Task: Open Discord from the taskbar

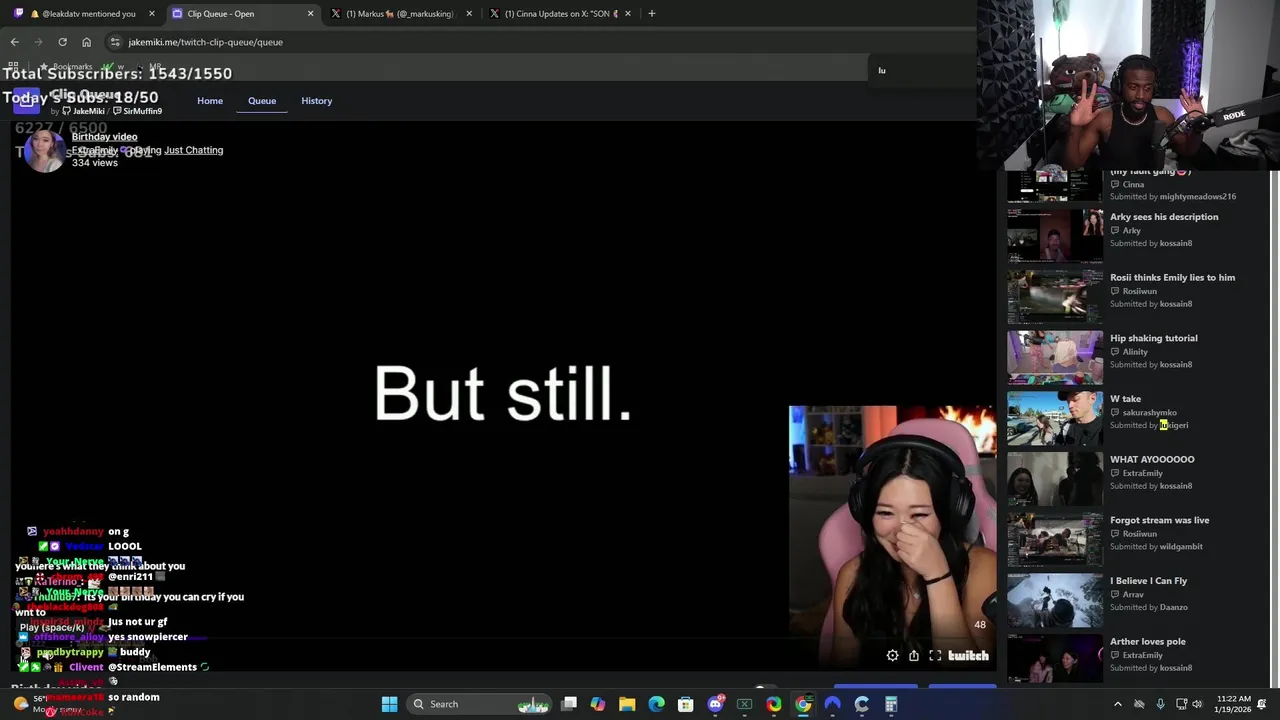Action: [x=715, y=704]
